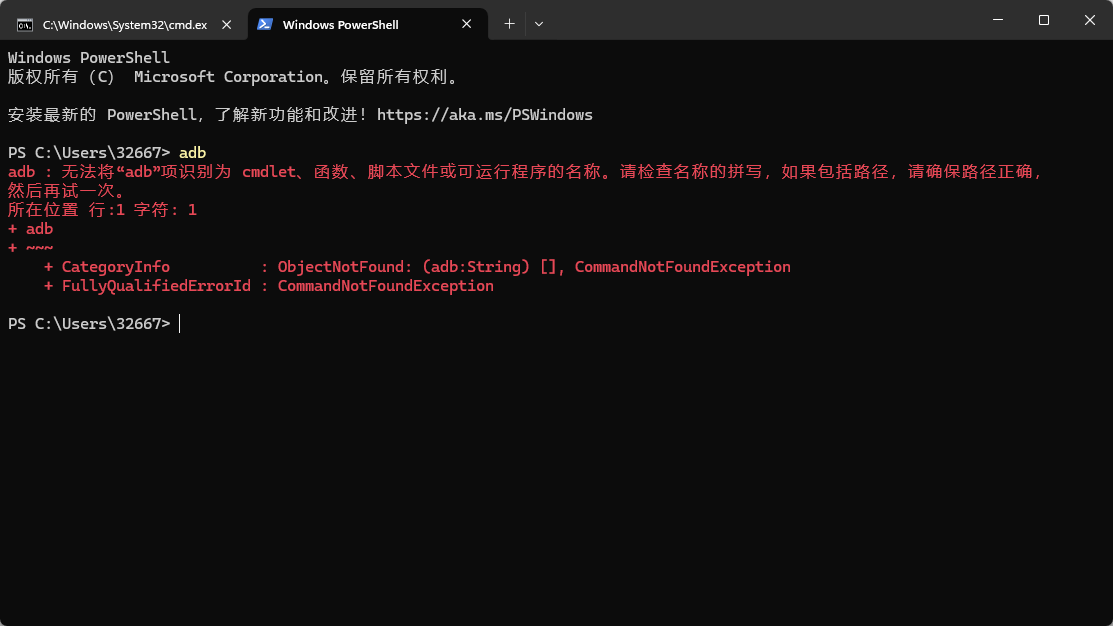Open a new terminal tab with plus
This screenshot has height=626, width=1113.
[509, 24]
